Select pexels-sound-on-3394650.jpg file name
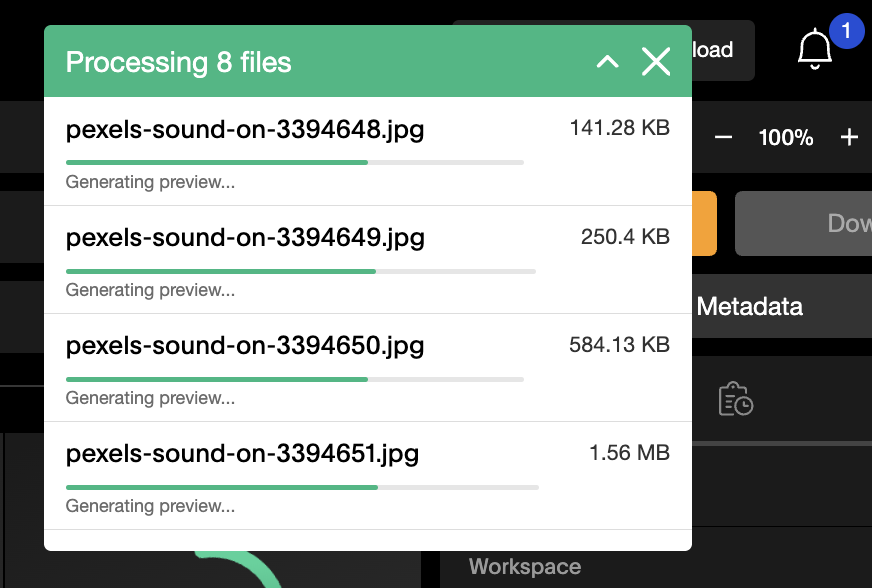 point(245,346)
